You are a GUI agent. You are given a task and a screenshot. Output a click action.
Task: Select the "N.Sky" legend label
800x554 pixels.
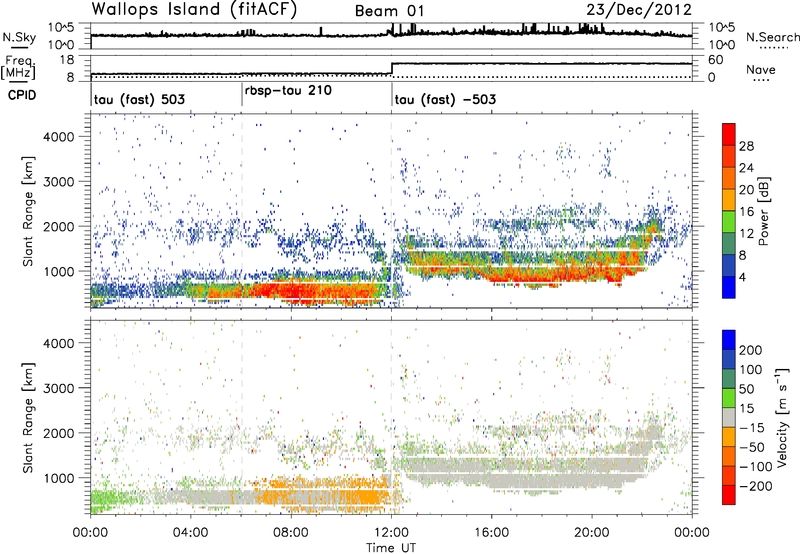[19, 37]
